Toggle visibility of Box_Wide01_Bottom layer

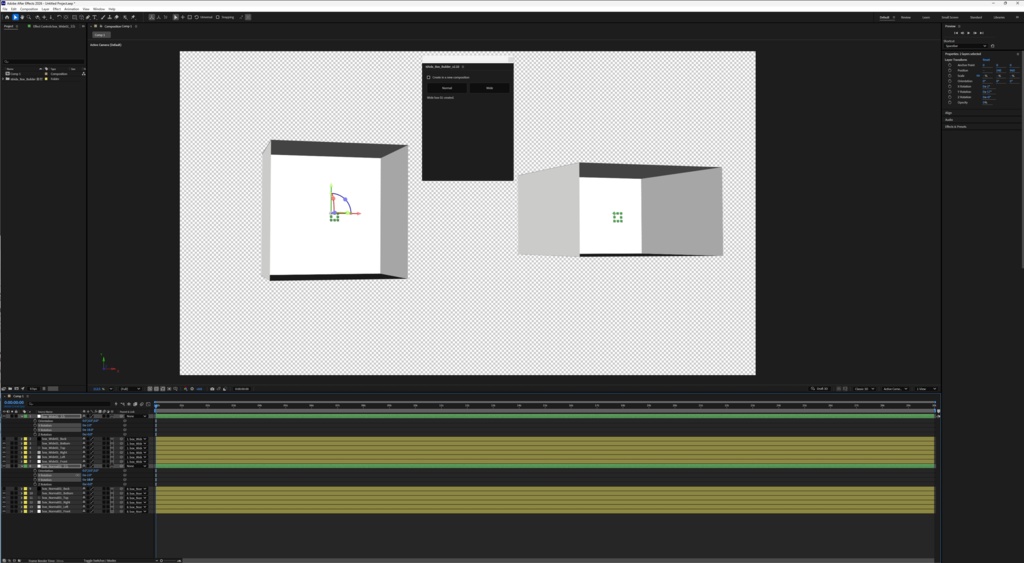click(4, 443)
